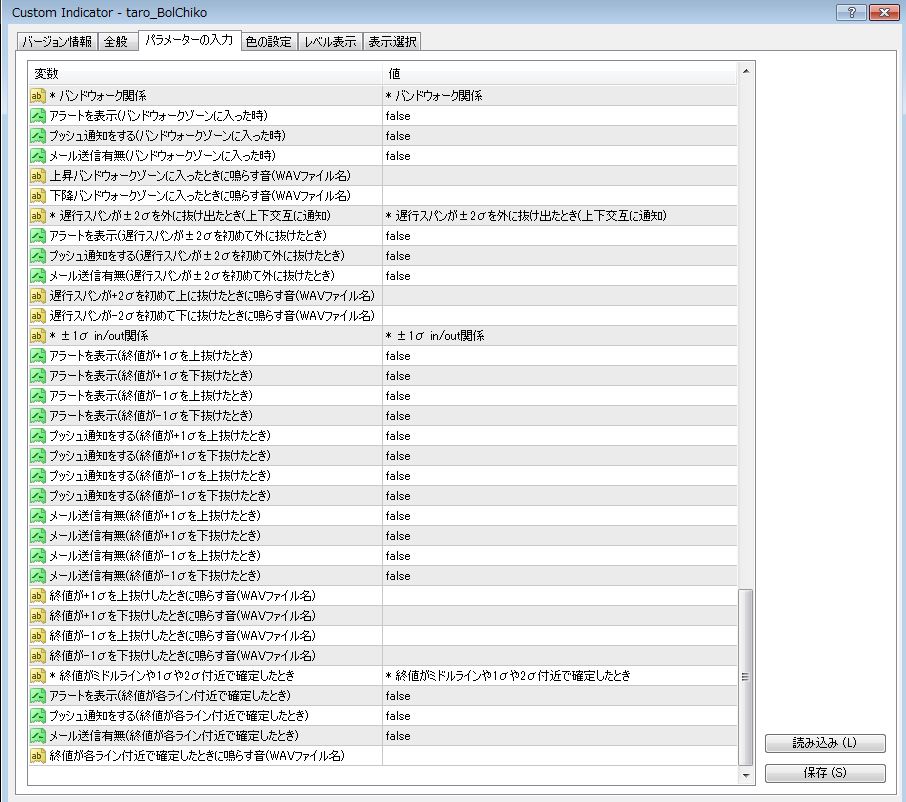The width and height of the screenshot is (906, 802).
Task: Click the scrollbar up arrow
Action: tap(746, 71)
